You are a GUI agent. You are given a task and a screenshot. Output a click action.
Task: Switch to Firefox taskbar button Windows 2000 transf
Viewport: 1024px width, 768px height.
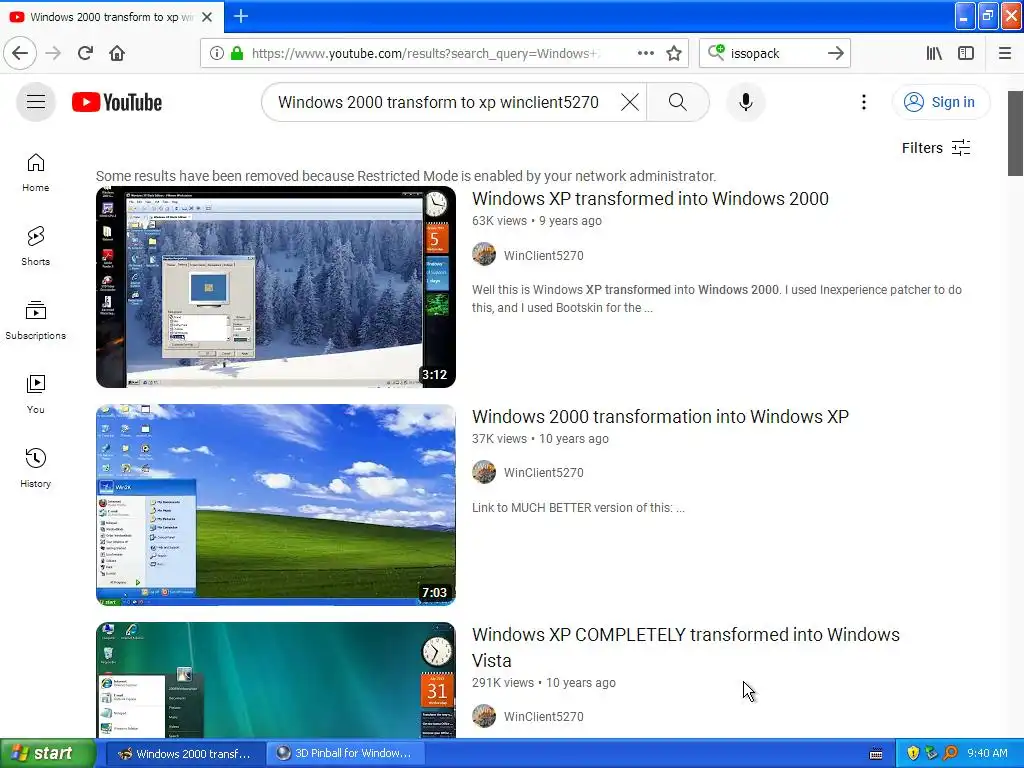184,753
